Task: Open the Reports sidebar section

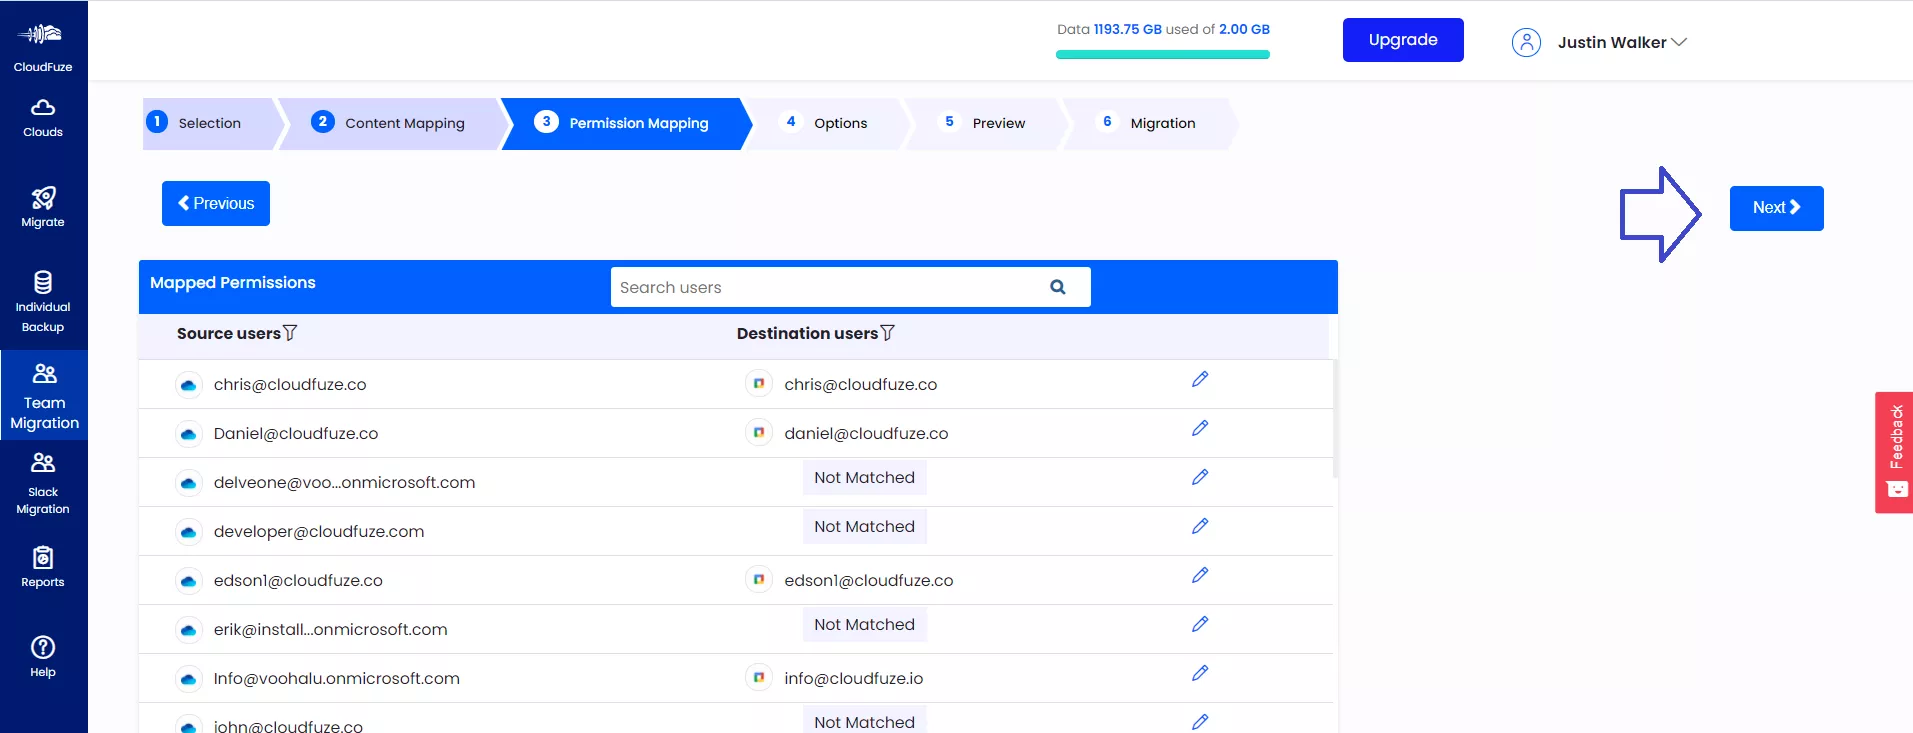Action: (x=43, y=567)
